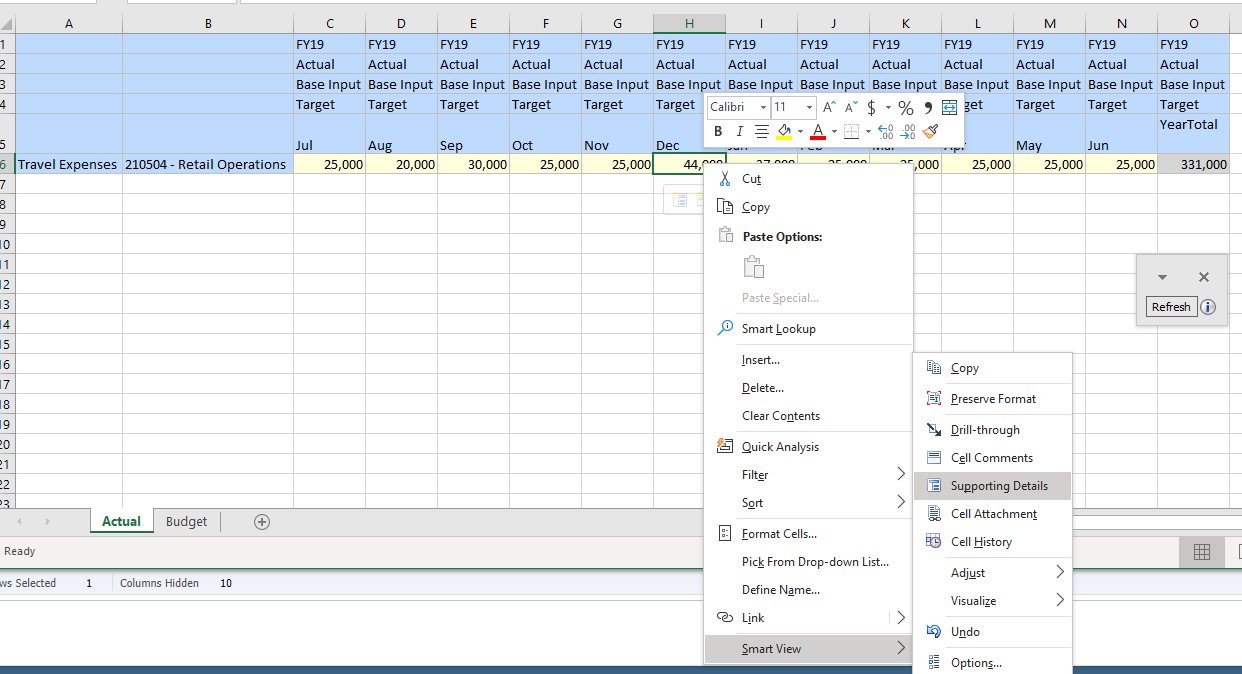The width and height of the screenshot is (1242, 674).
Task: Open Smart Lookup
Action: 808,328
